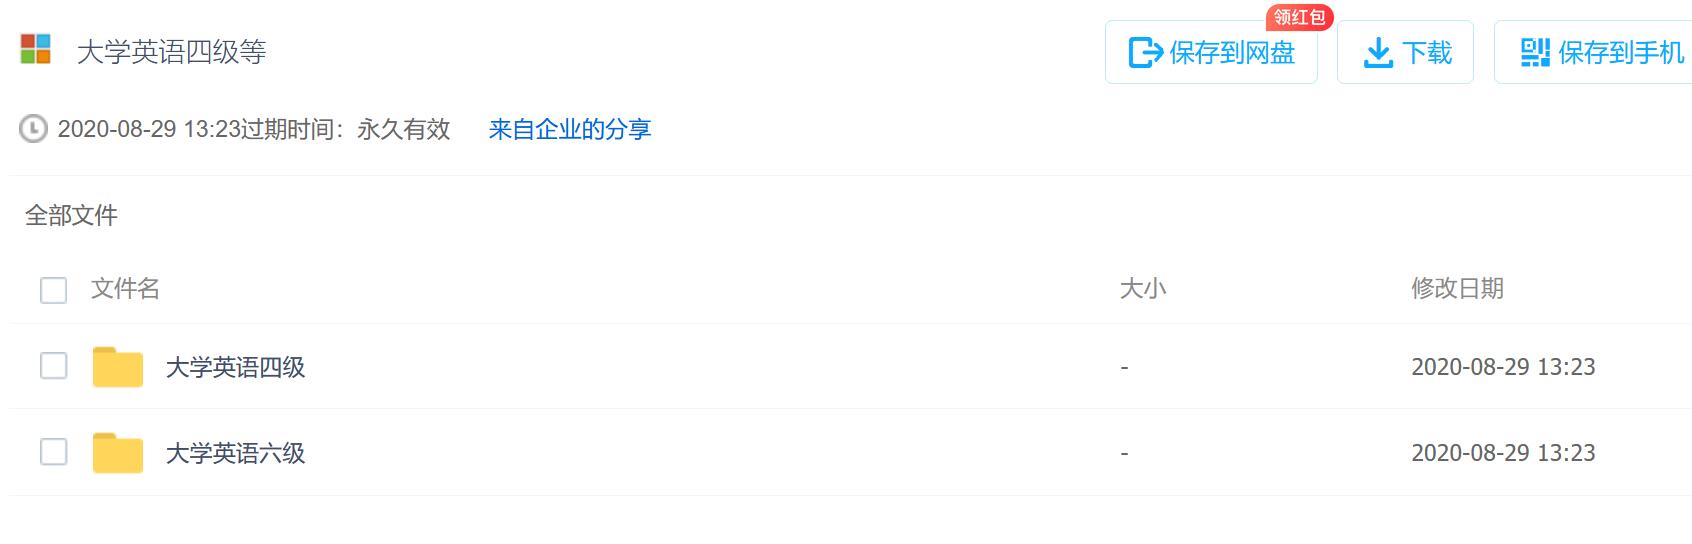Image resolution: width=1692 pixels, height=544 pixels.
Task: Click the 保存到网盘 button
Action: (x=1211, y=52)
